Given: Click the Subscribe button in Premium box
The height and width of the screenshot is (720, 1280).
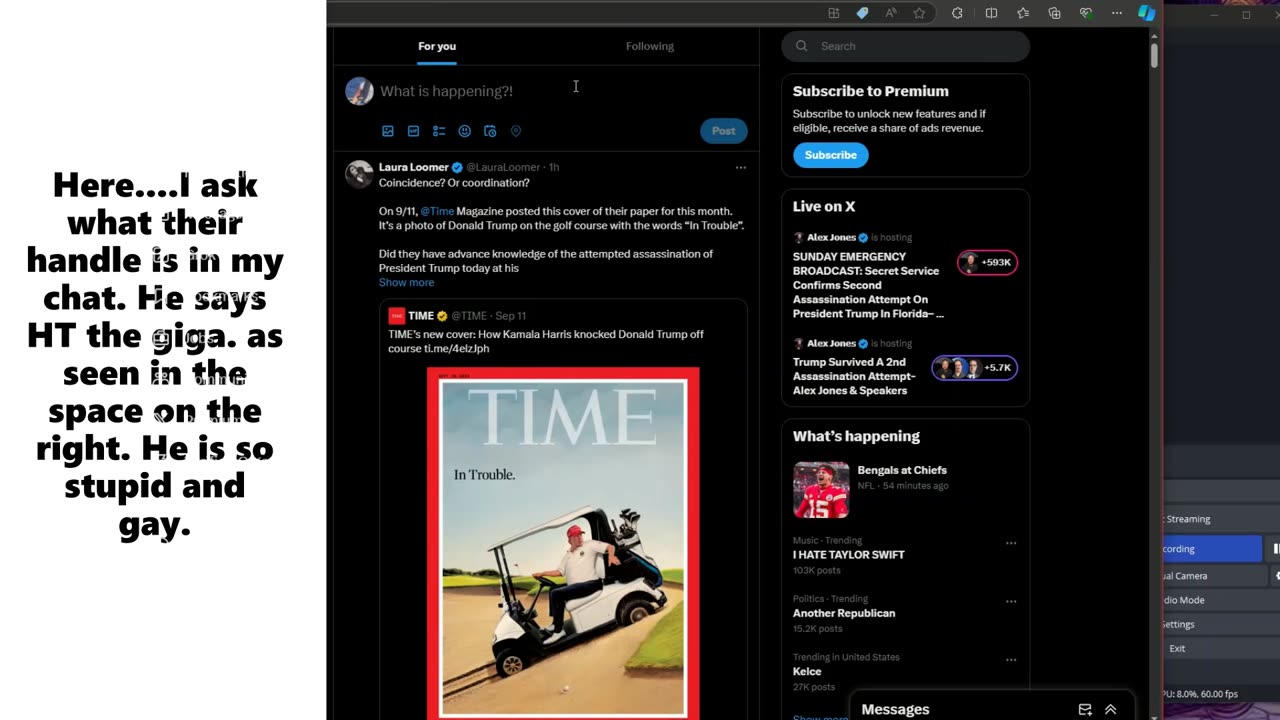Looking at the screenshot, I should pos(830,155).
